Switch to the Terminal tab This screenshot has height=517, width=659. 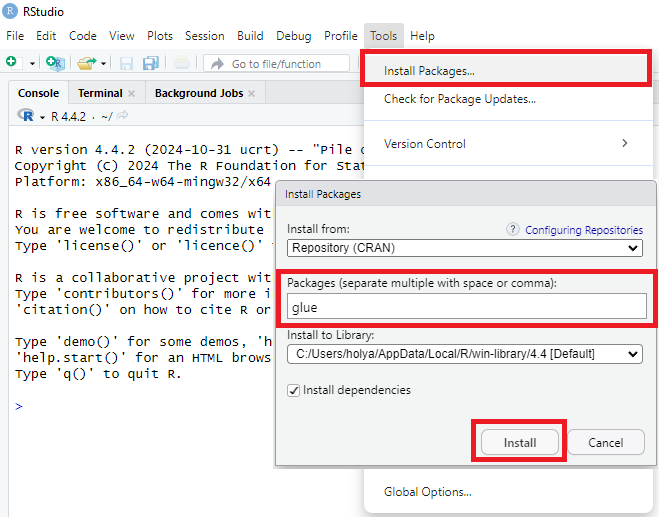(x=100, y=93)
